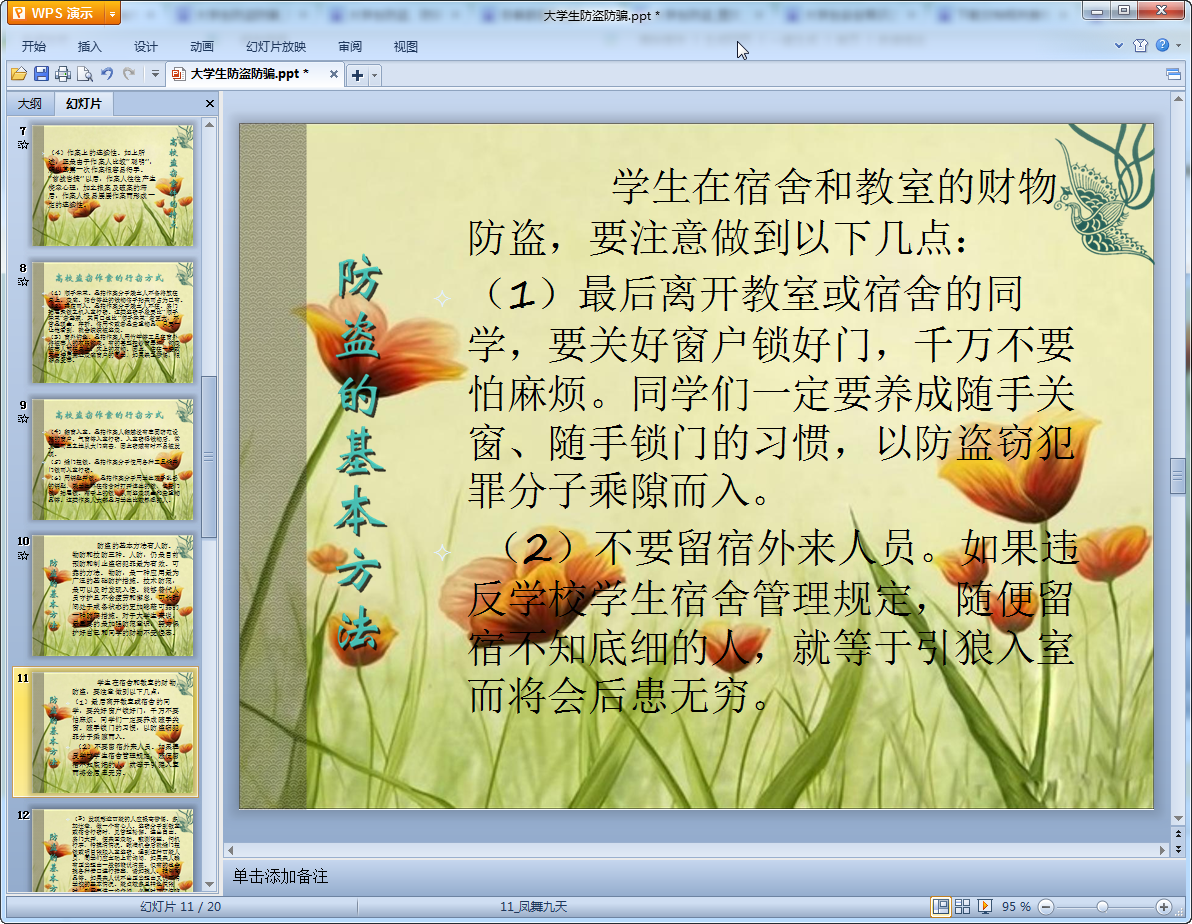The height and width of the screenshot is (924, 1192).
Task: Switch to the 大纲 outline pane tab
Action: pos(30,103)
